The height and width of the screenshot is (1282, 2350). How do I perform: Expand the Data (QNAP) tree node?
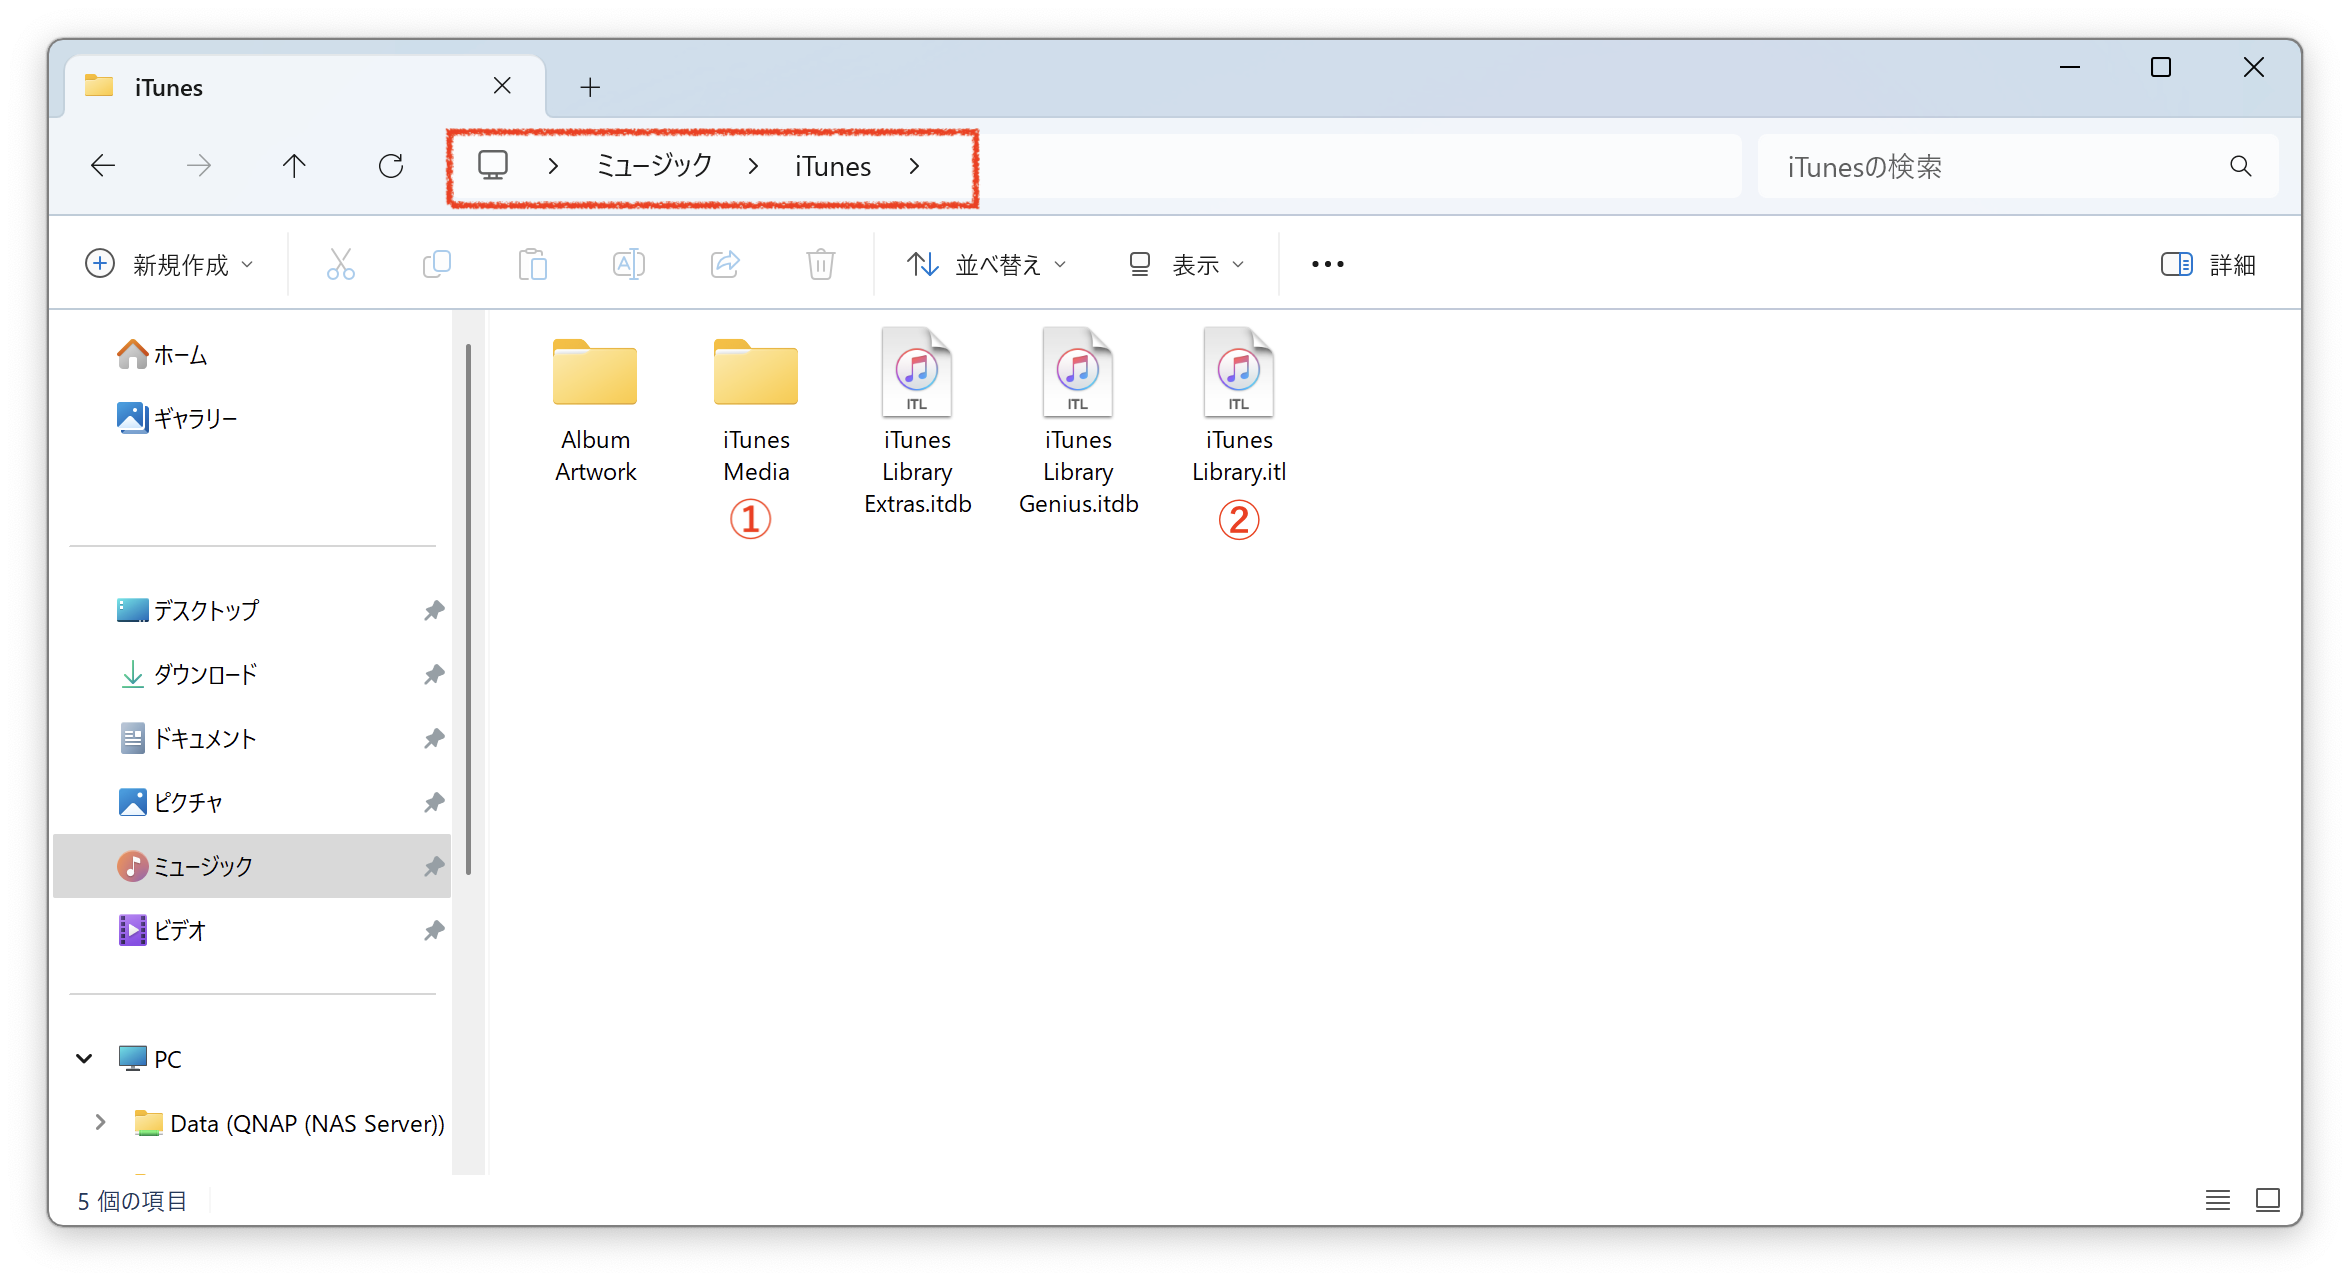(100, 1123)
